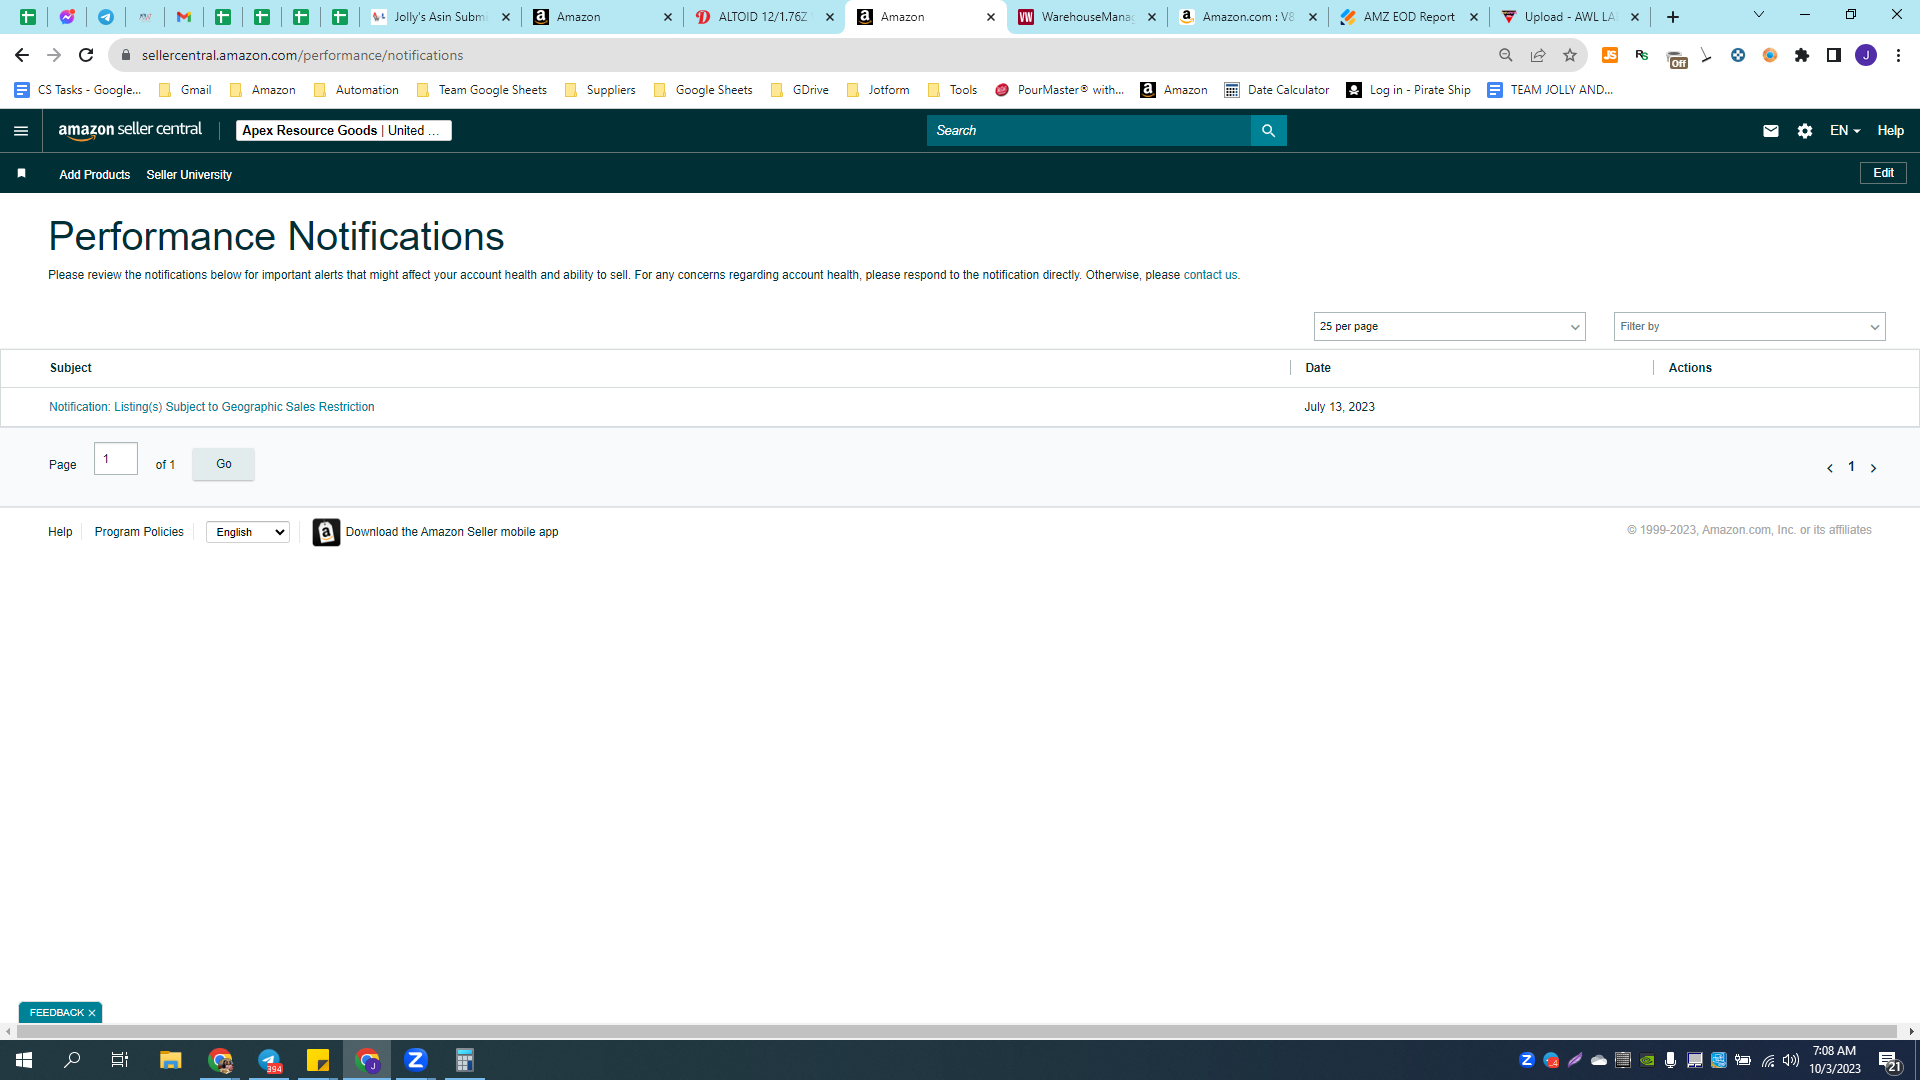Open Add Products in the navigation bar

[95, 175]
